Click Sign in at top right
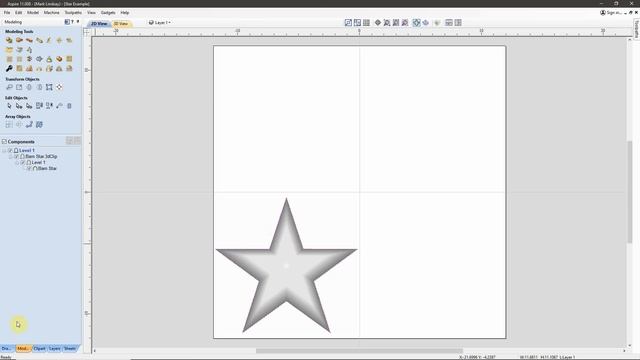Screen dimensions: 640x360 click(x=610, y=13)
